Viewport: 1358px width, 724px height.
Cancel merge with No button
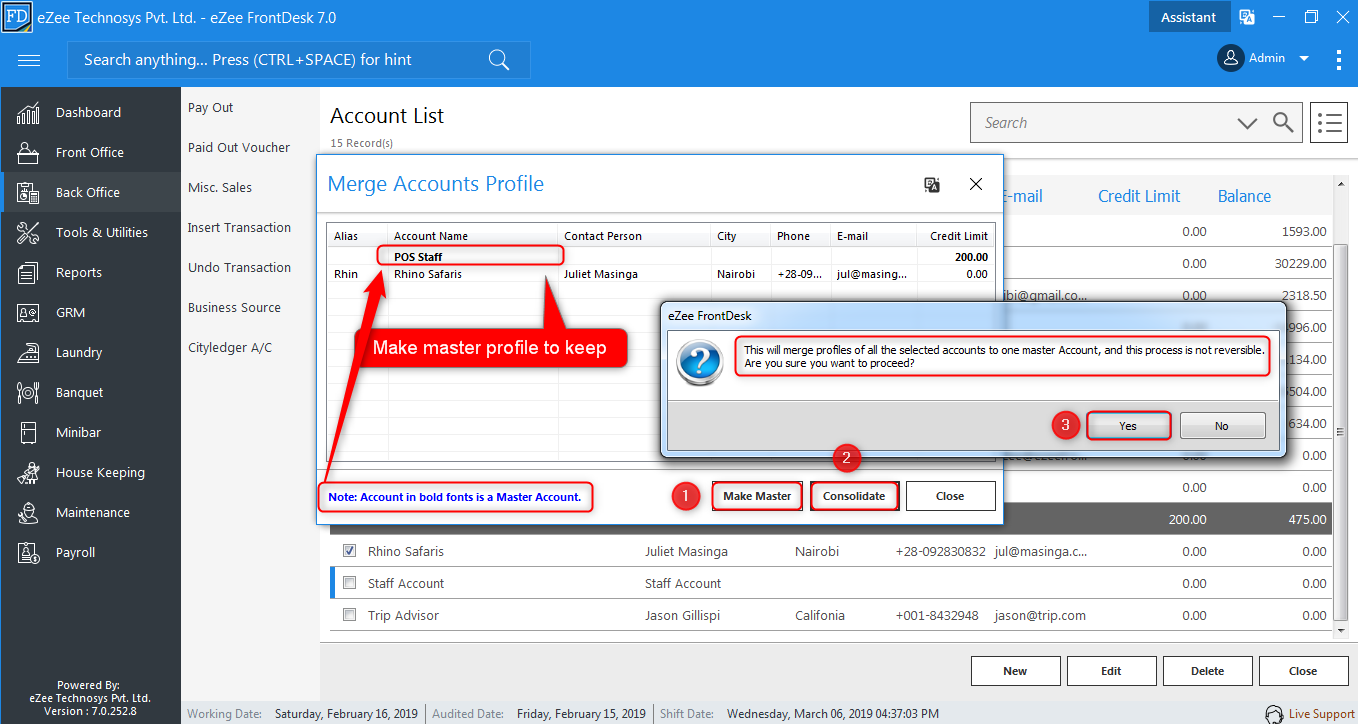(1222, 426)
